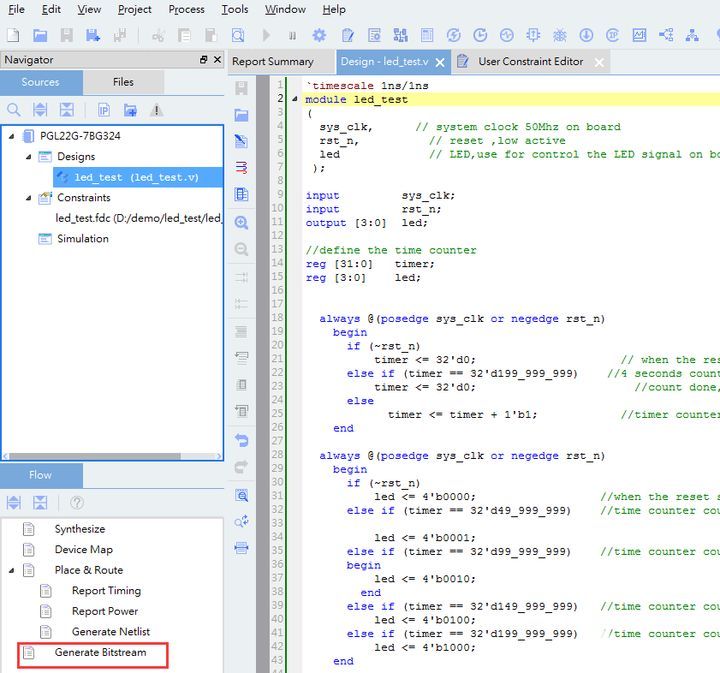Click the expand all icon in Flow panel
720x673 pixels.
click(x=14, y=502)
